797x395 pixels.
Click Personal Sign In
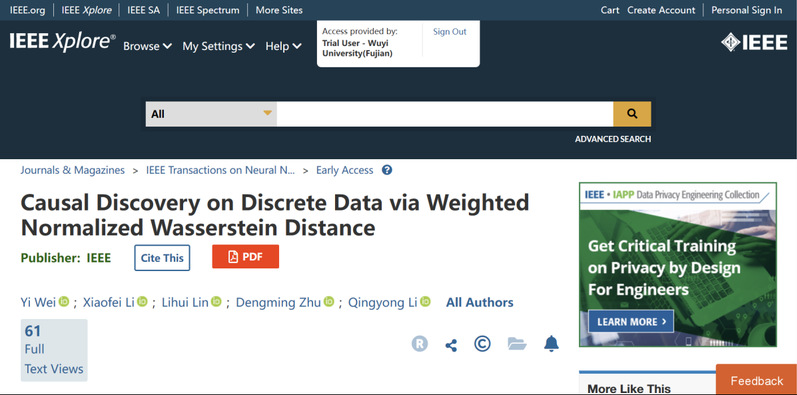(x=747, y=10)
